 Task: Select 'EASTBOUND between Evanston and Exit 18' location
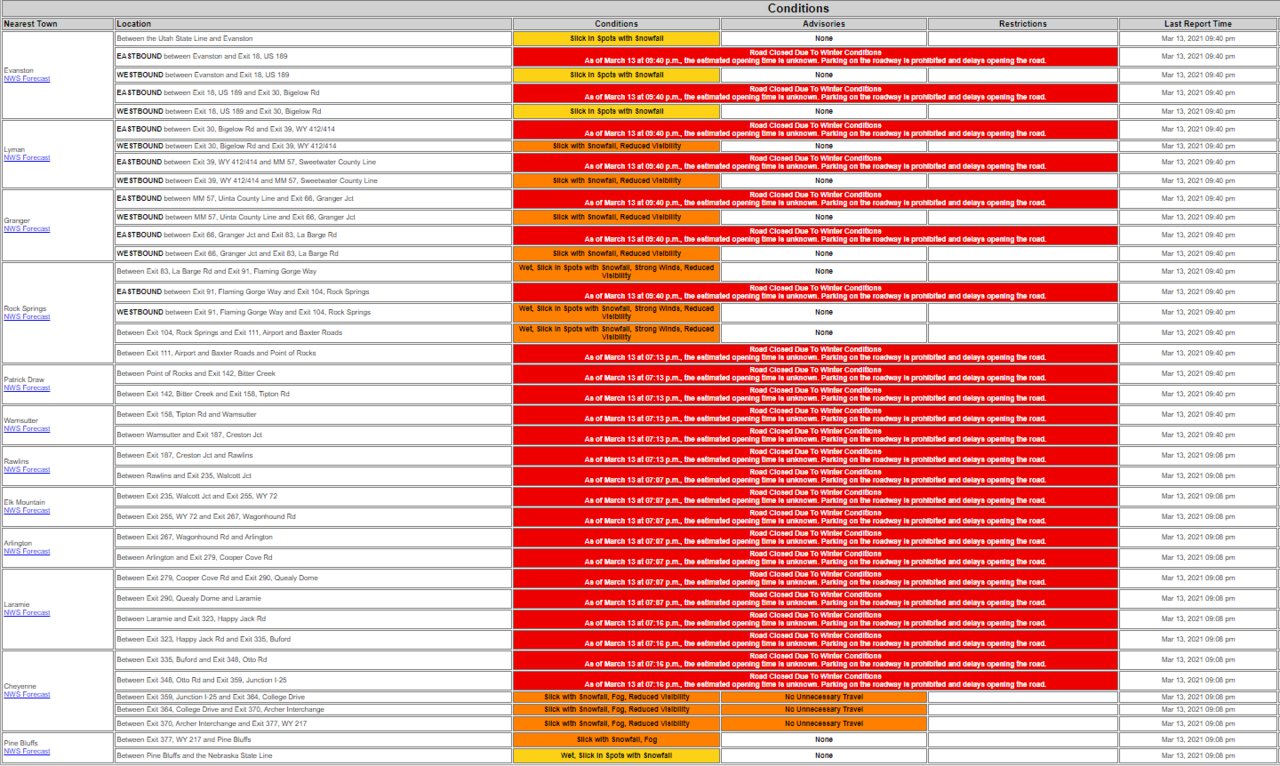point(314,57)
